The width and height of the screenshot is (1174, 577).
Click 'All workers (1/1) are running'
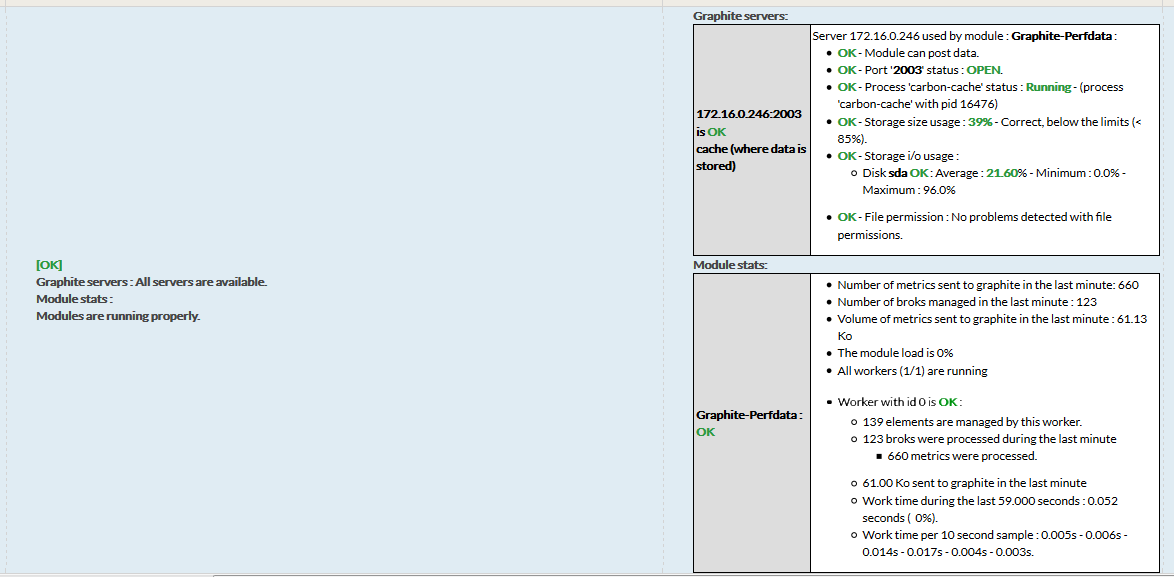[912, 371]
